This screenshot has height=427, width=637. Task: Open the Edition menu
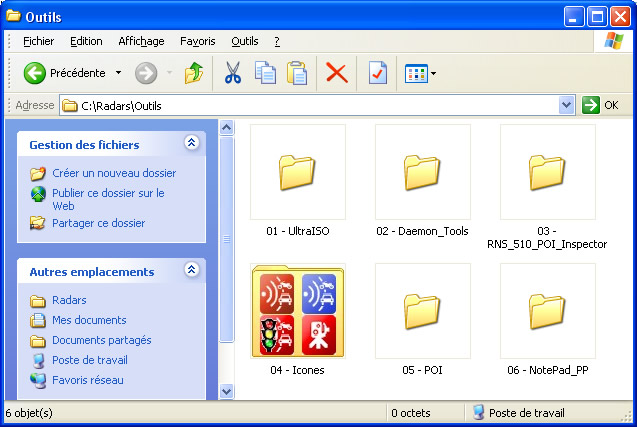(x=86, y=41)
